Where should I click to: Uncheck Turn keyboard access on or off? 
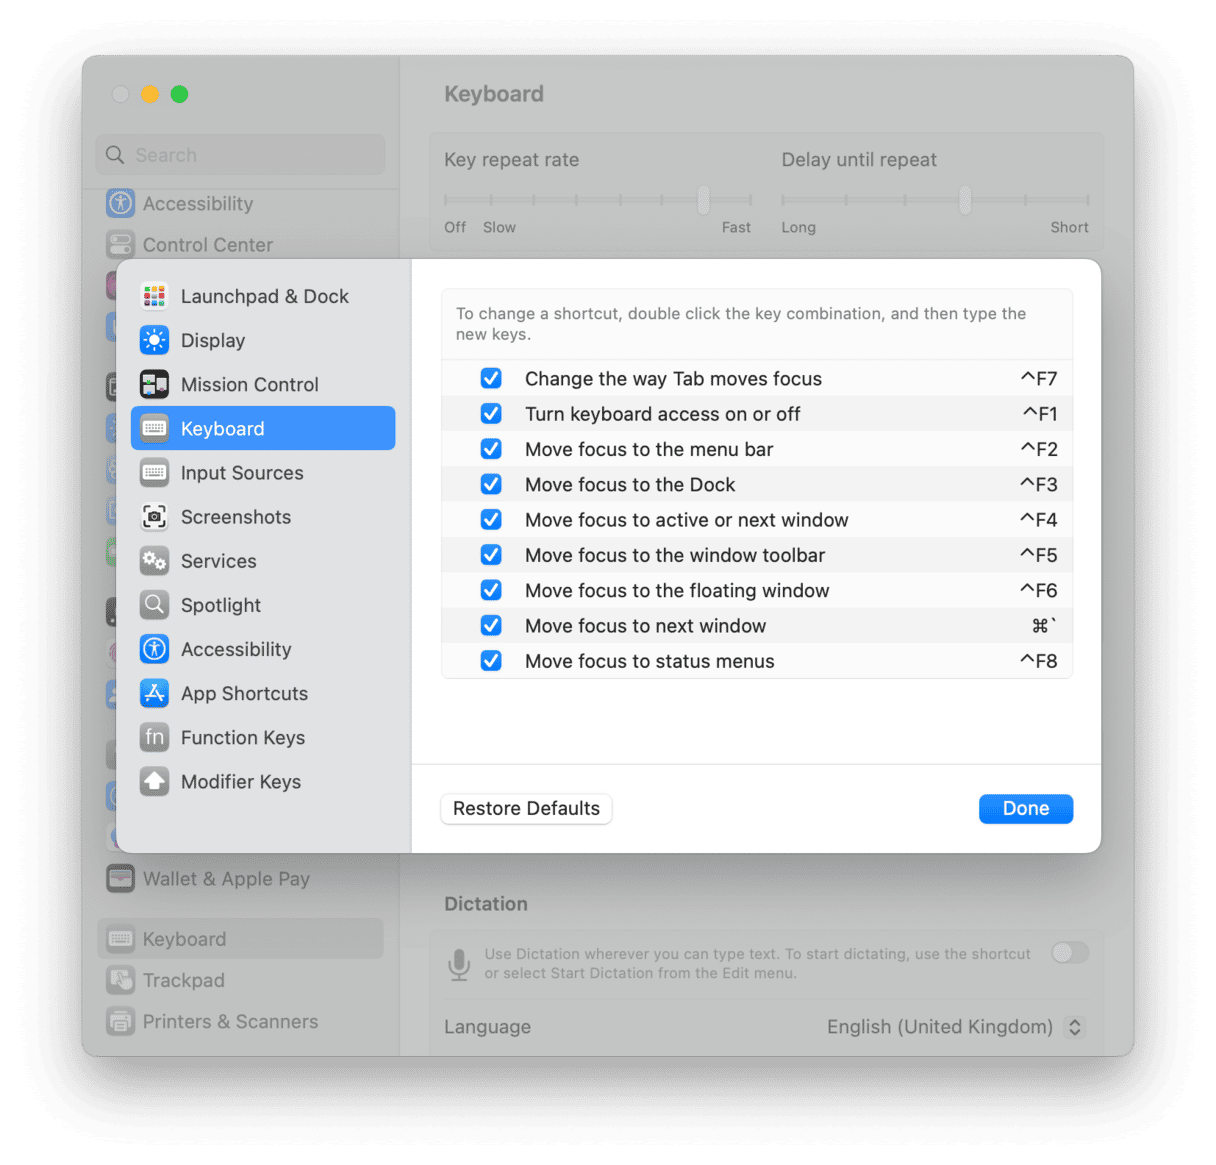pos(491,413)
